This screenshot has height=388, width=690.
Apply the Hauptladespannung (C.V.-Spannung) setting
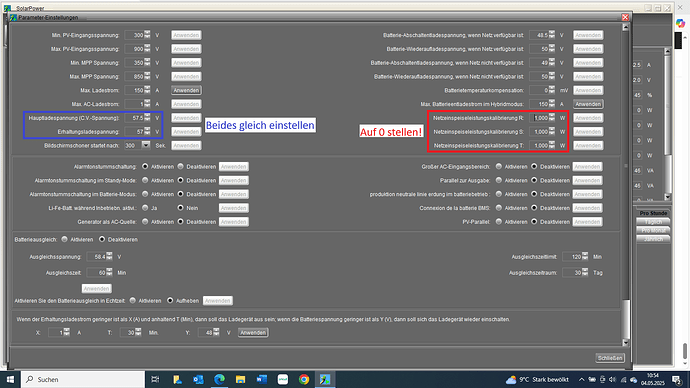(x=186, y=118)
